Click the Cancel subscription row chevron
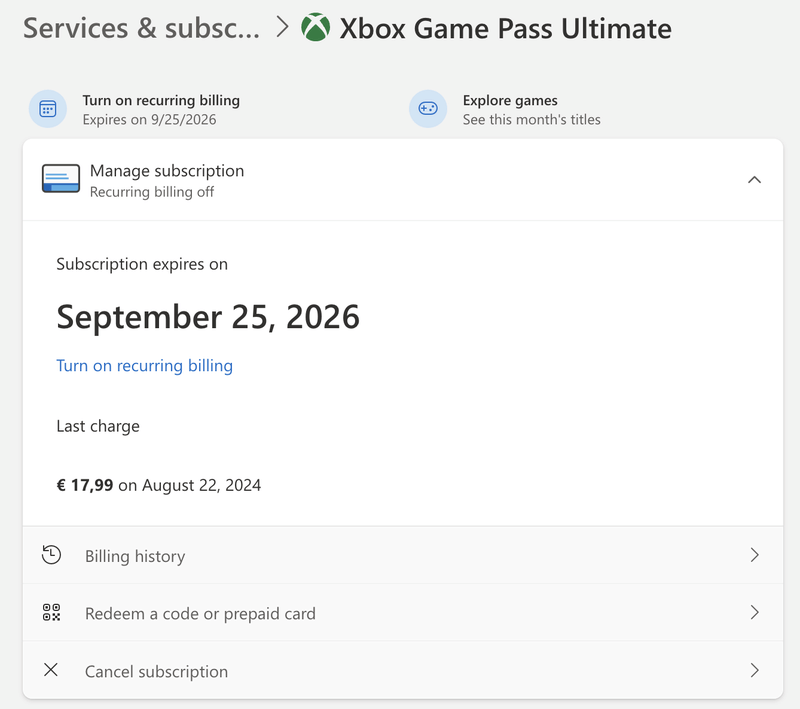 754,670
